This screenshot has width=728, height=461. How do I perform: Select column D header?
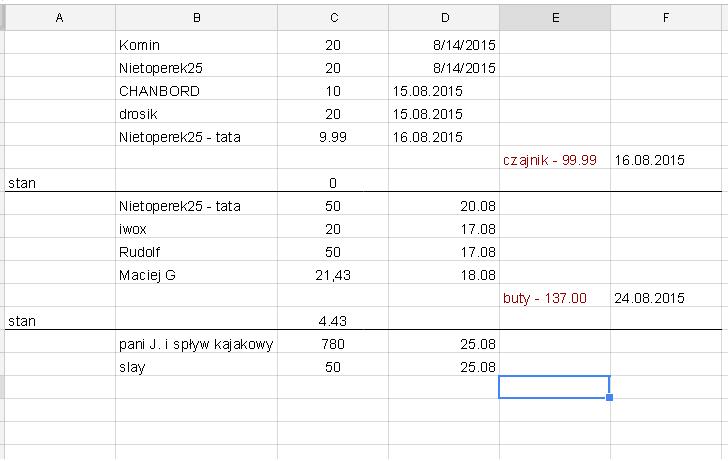point(444,18)
